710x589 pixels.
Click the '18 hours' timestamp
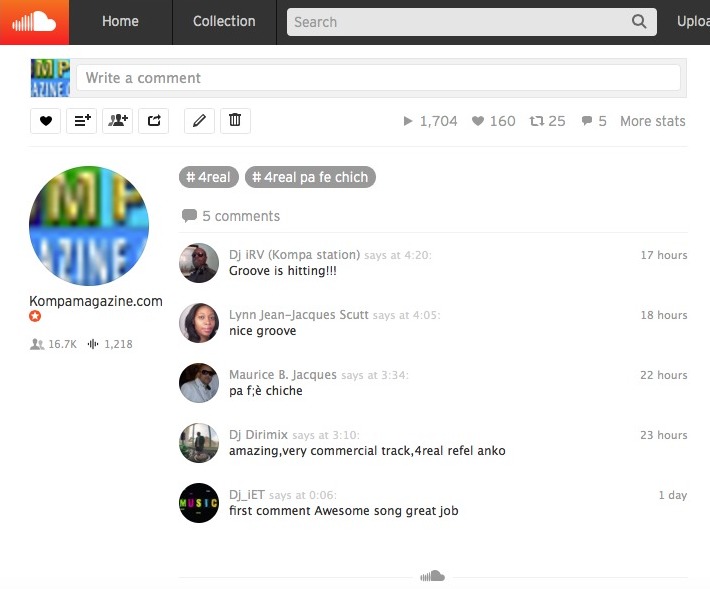[664, 315]
